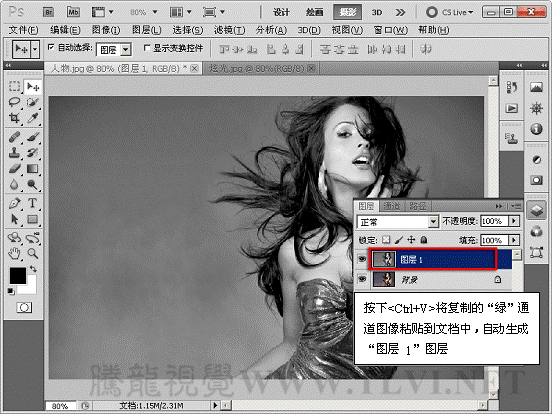Select the Quick Selection tool
The width and height of the screenshot is (552, 414).
(33, 102)
